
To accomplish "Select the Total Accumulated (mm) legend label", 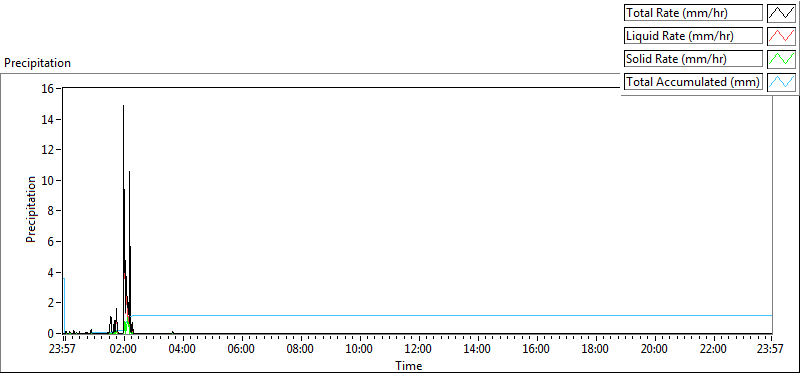I will [693, 82].
